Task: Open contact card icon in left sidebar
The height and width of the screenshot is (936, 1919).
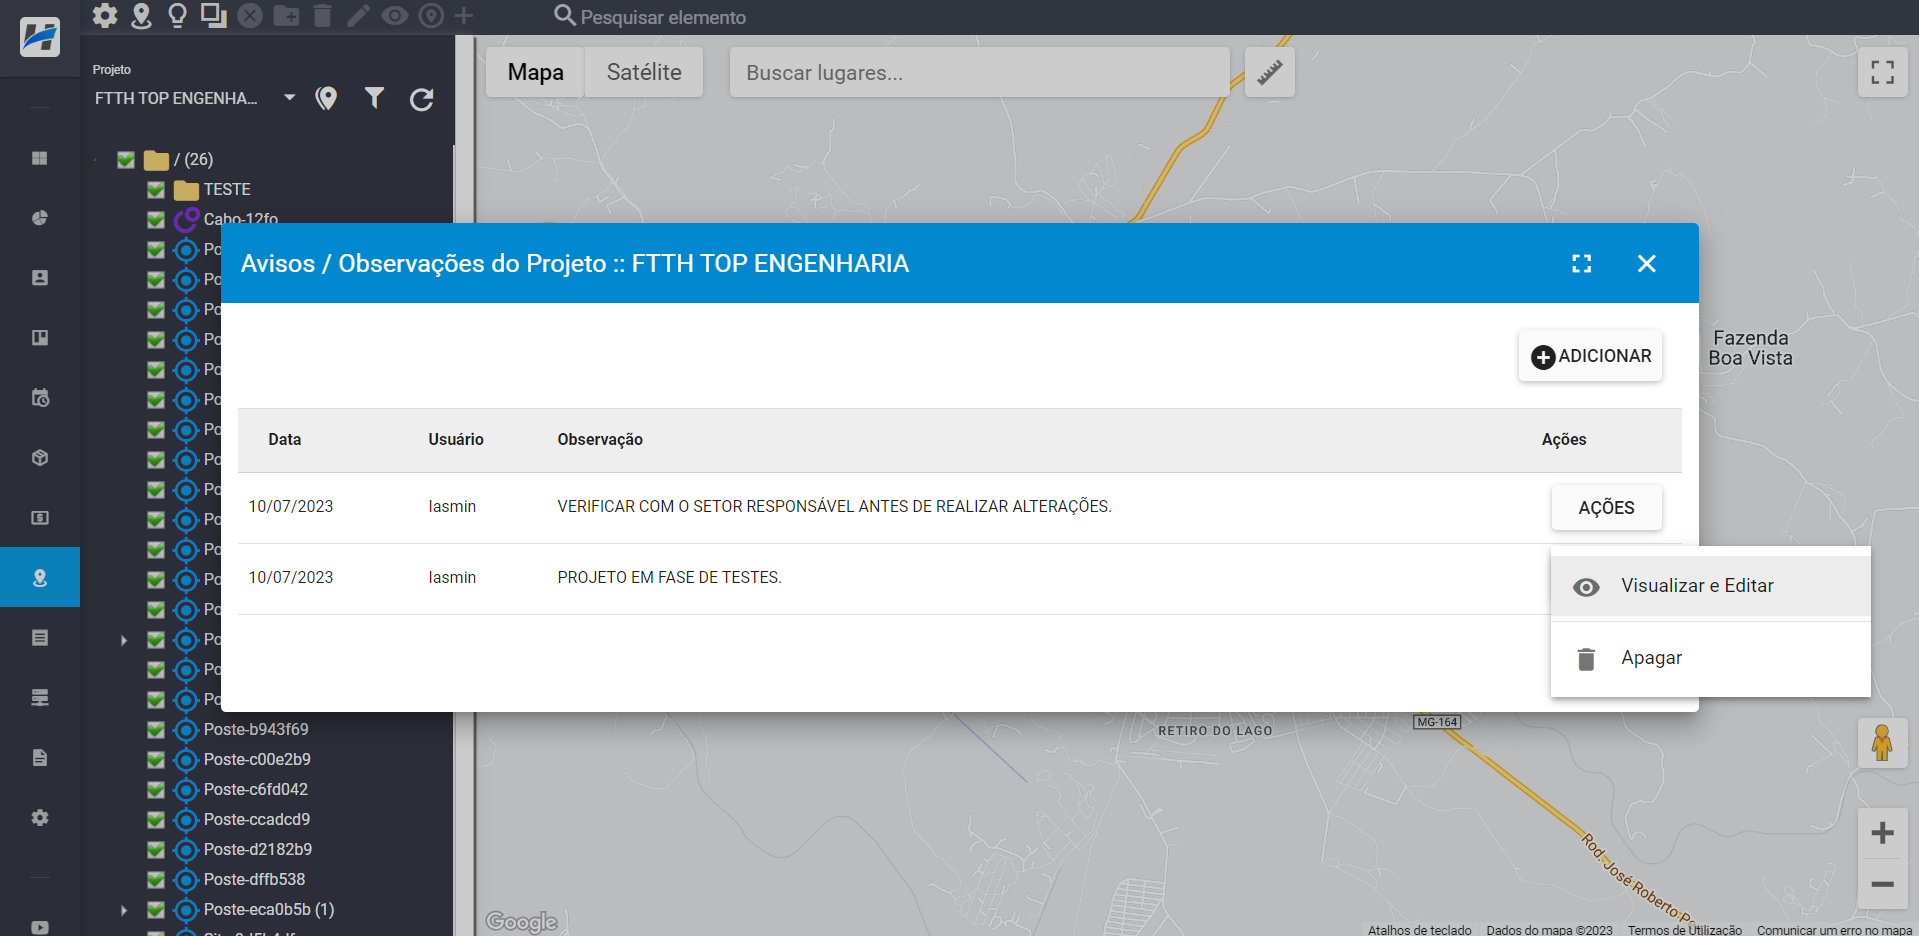Action: click(40, 278)
